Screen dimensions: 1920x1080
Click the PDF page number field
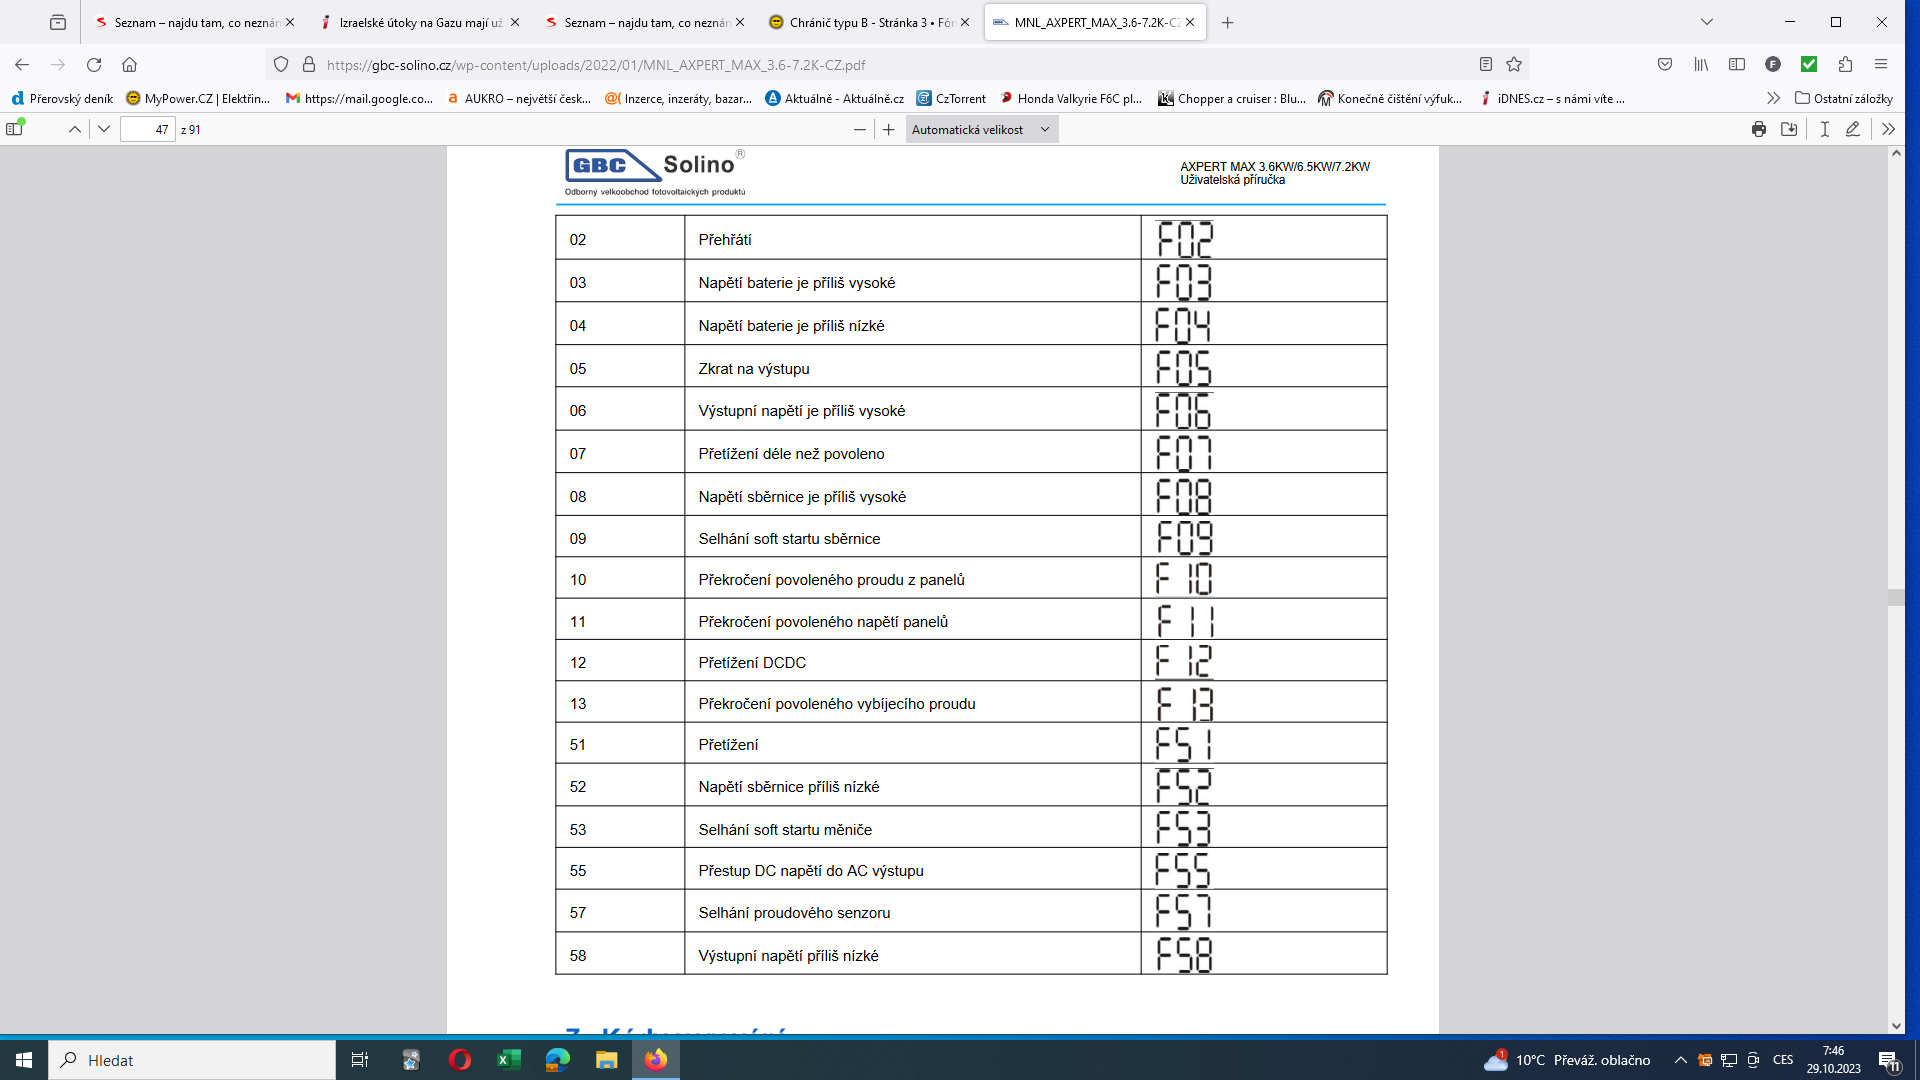148,129
